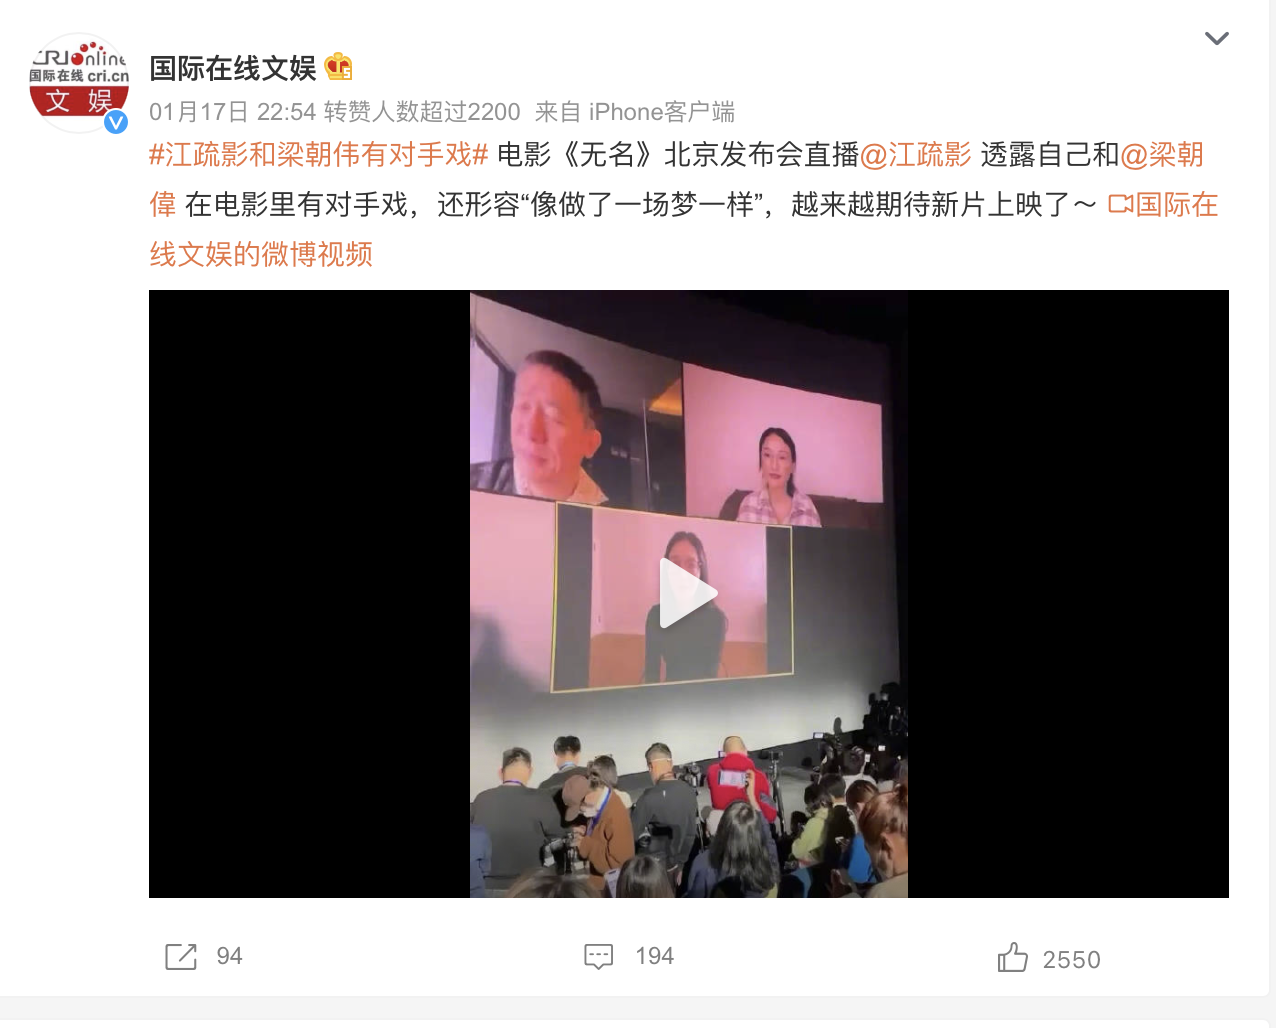Click the repost count 94
The height and width of the screenshot is (1028, 1276).
[x=230, y=956]
